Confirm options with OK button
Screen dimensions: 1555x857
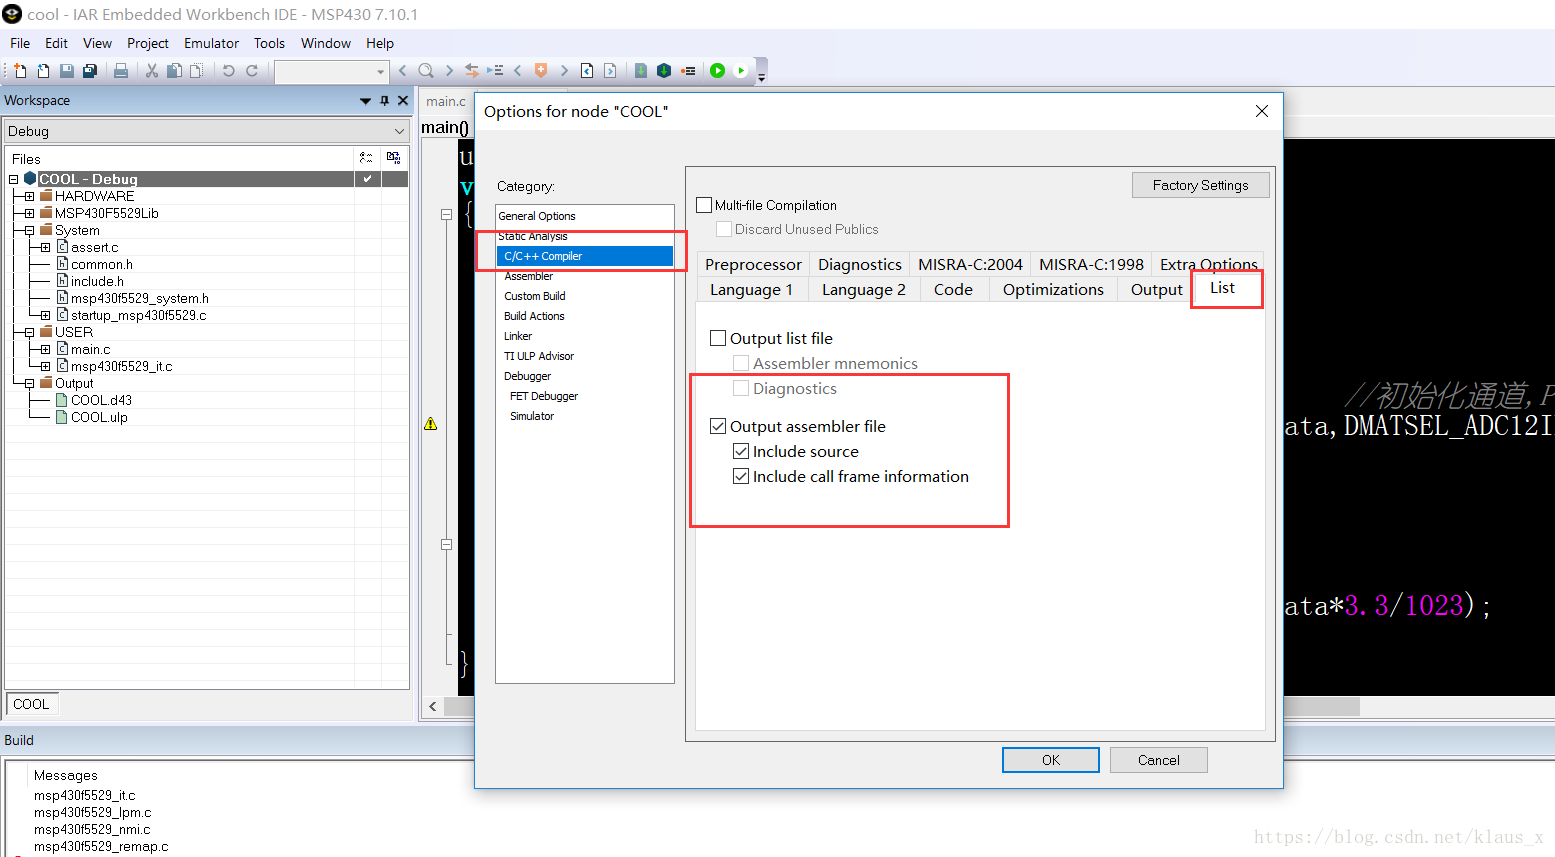pyautogui.click(x=1050, y=760)
